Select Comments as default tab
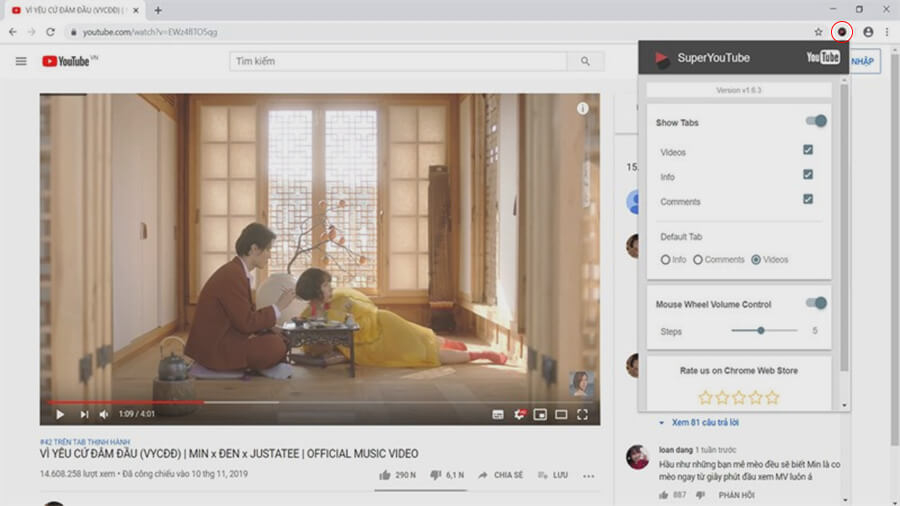 (x=698, y=260)
